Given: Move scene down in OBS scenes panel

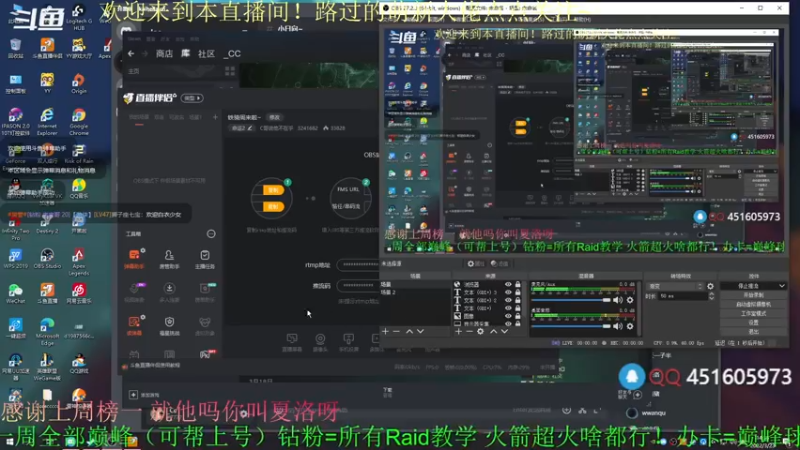Looking at the screenshot, I should tap(420, 332).
